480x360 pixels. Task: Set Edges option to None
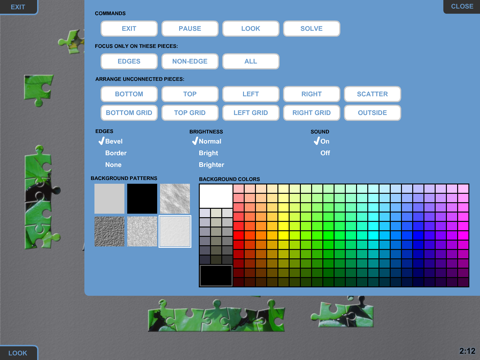(113, 165)
